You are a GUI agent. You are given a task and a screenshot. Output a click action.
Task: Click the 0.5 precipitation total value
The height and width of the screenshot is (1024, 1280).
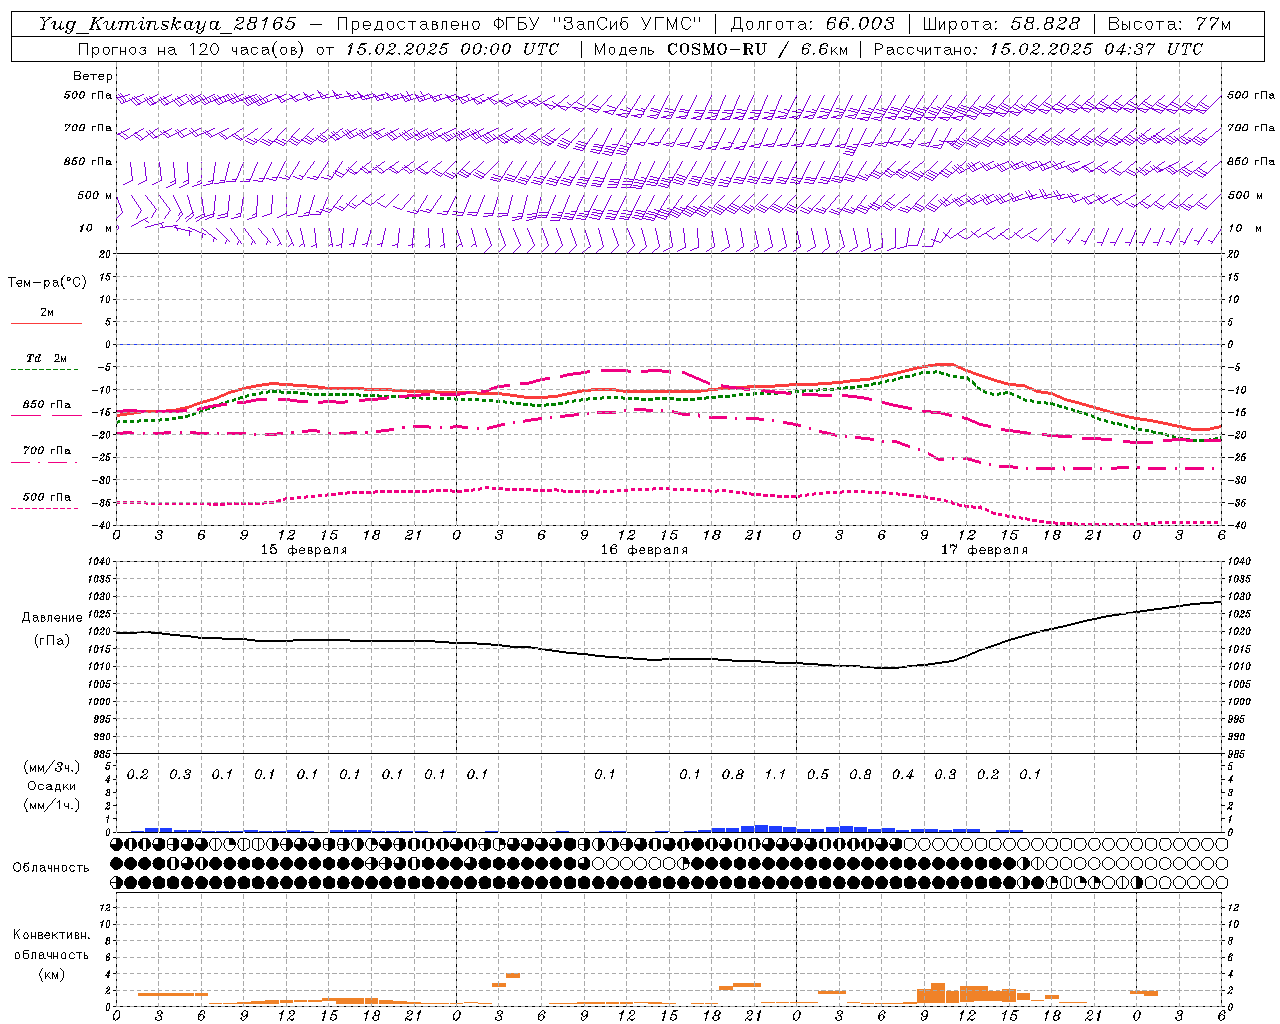click(x=818, y=775)
